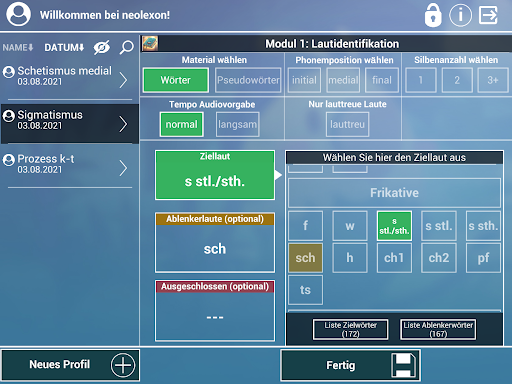Select Wörter material

pos(176,80)
